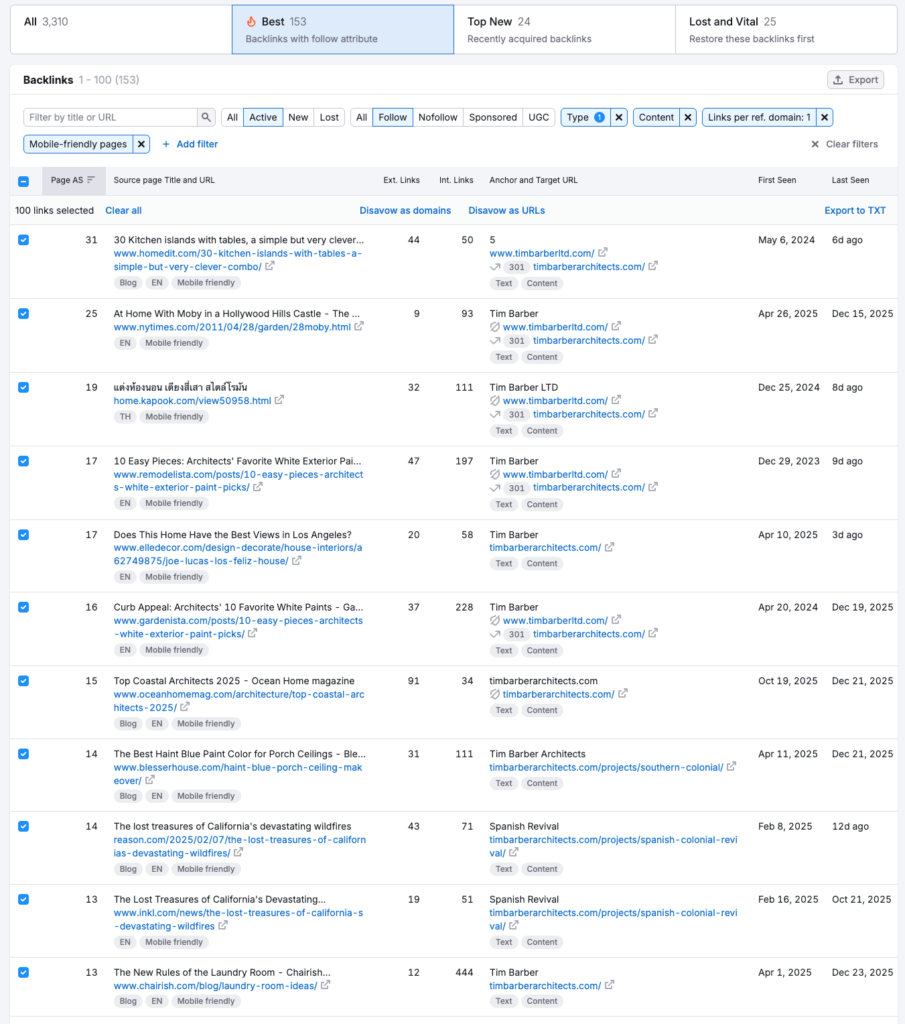Toggle the select-all header checkbox
905x1024 pixels.
[x=23, y=181]
